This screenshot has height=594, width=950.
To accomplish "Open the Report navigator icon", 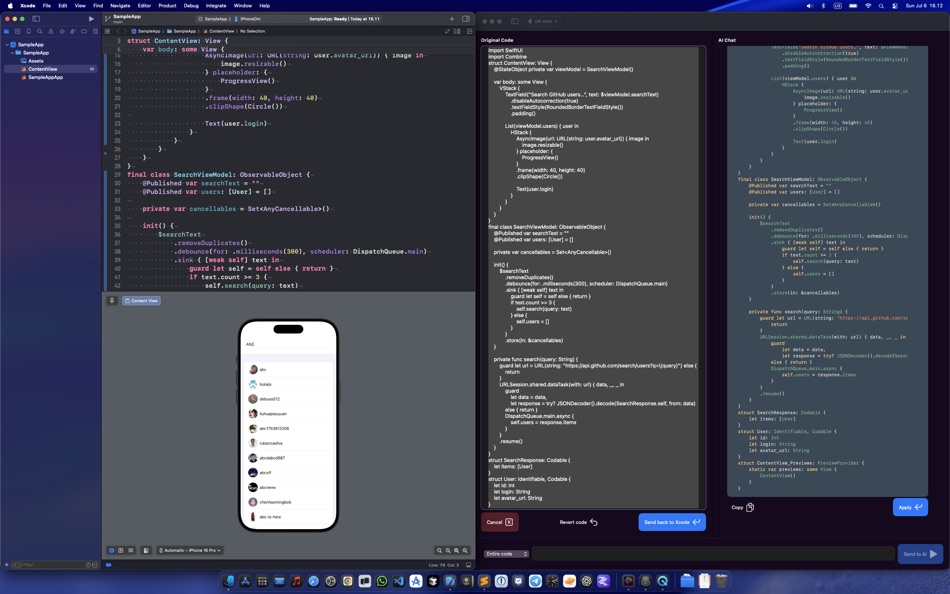I will pos(95,31).
